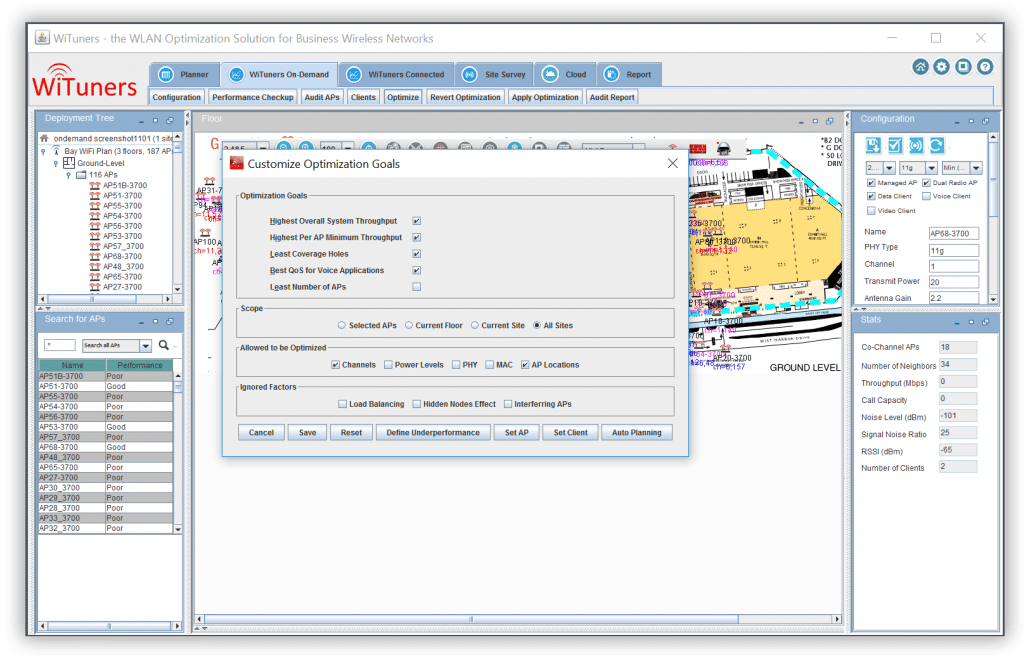Viewport: 1030px width, 659px height.
Task: Click the home icon of the deployment tree root
Action: point(44,139)
